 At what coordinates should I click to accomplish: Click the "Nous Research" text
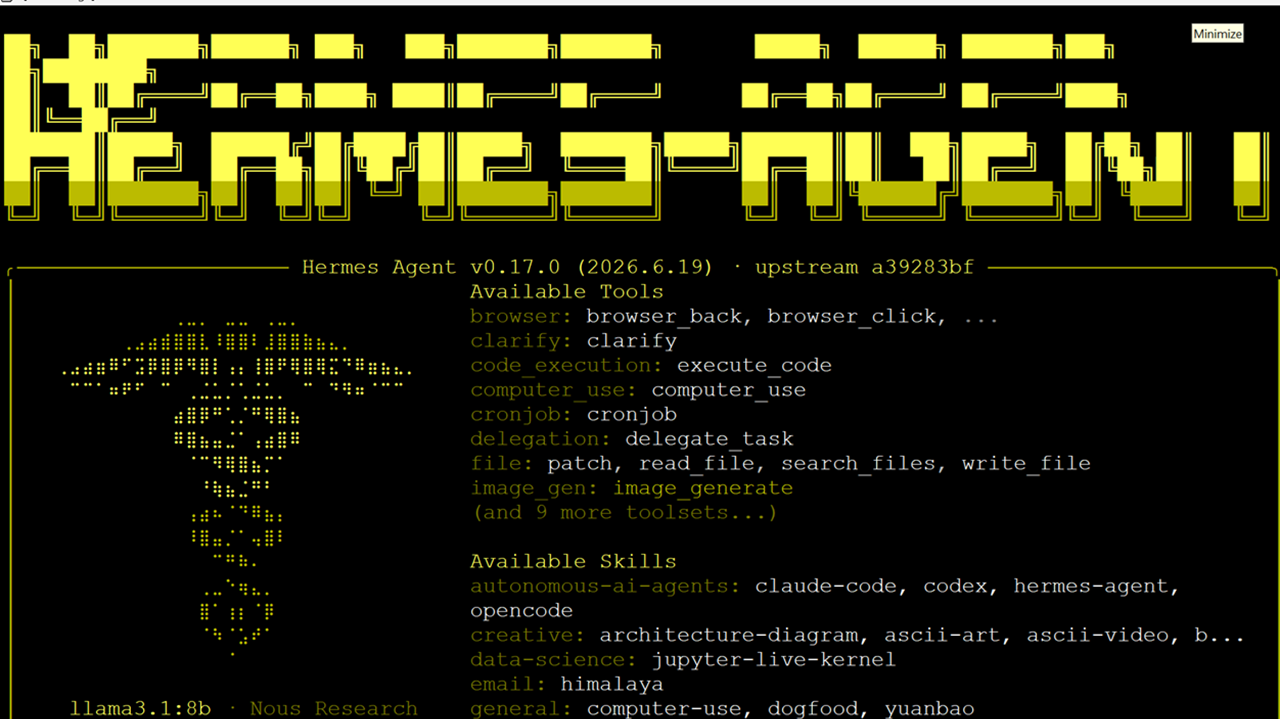pyautogui.click(x=334, y=709)
